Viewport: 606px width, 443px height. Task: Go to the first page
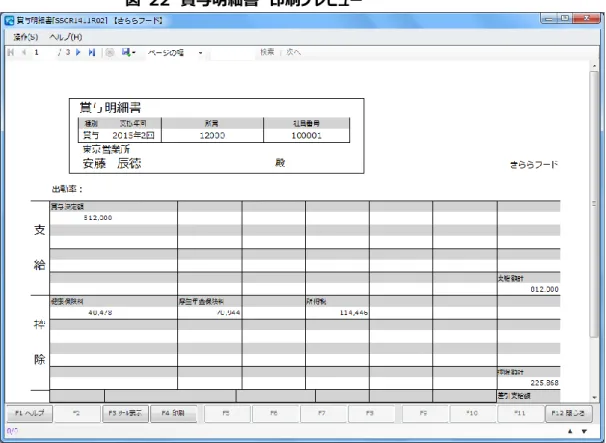click(11, 52)
